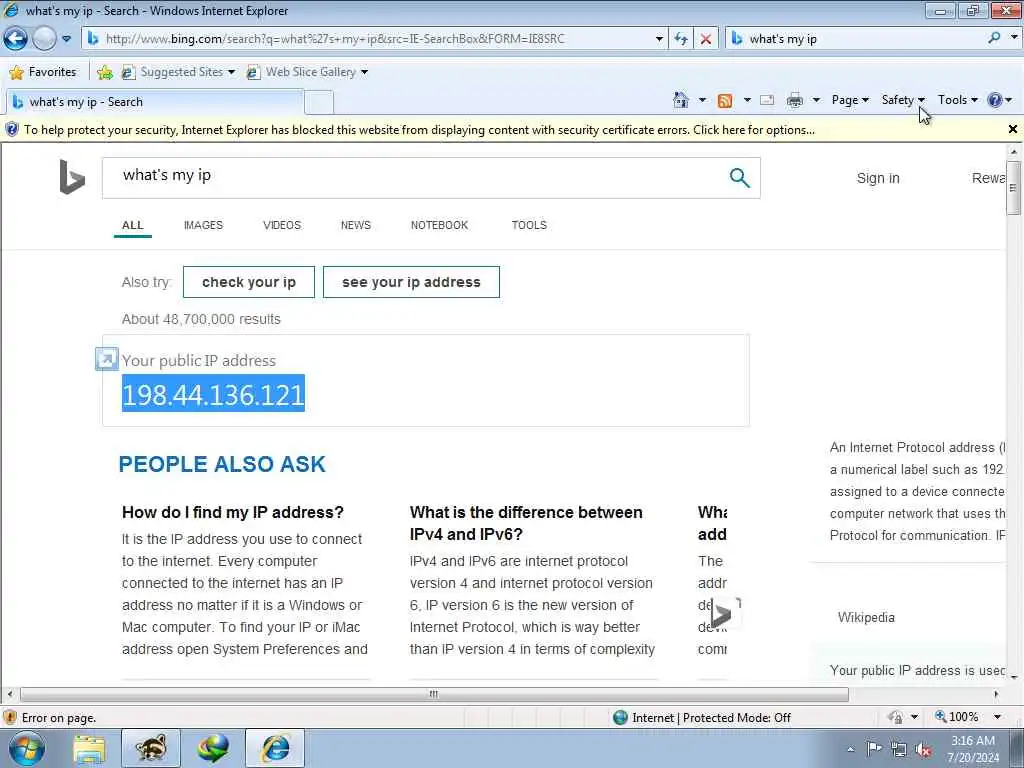Open the Safety menu

[x=903, y=100]
